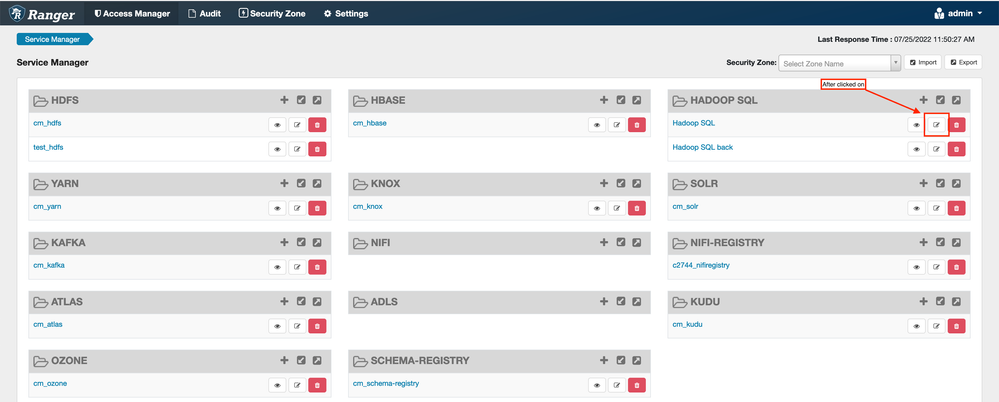Image resolution: width=999 pixels, height=402 pixels.
Task: View cm_knox service details eye icon
Action: click(597, 208)
